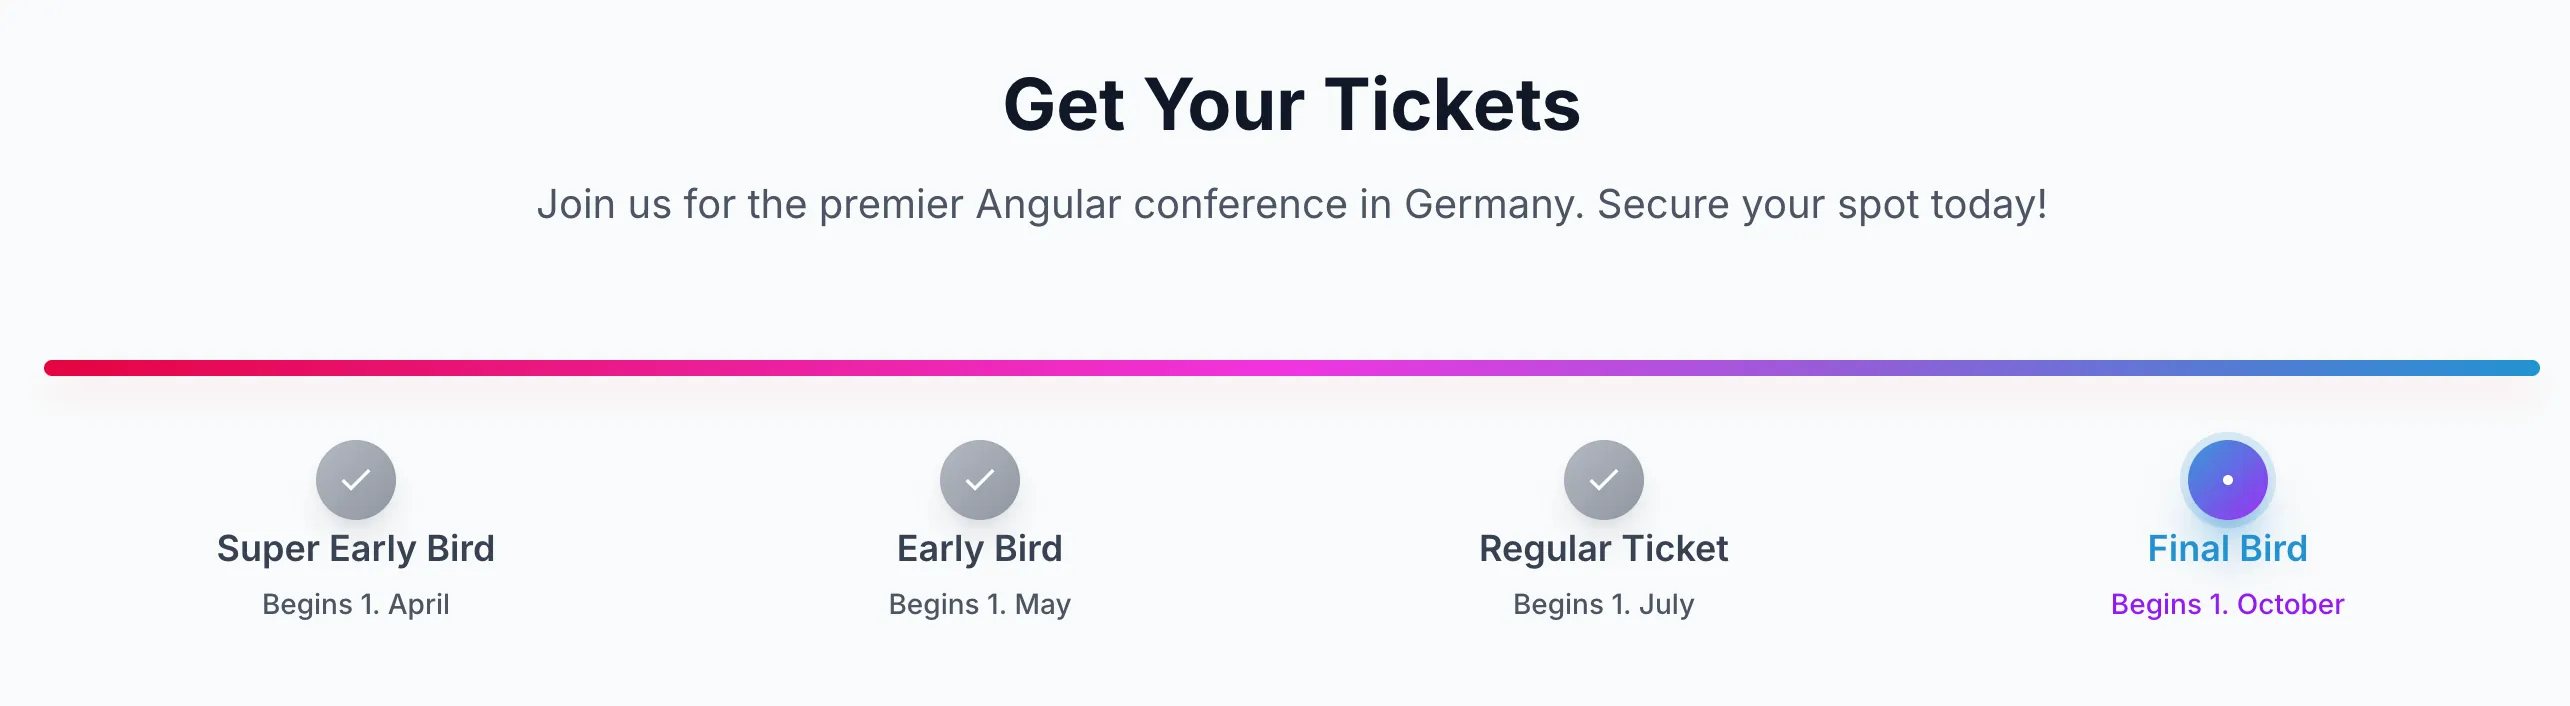Select the Regular Ticket phase title

(x=1604, y=549)
